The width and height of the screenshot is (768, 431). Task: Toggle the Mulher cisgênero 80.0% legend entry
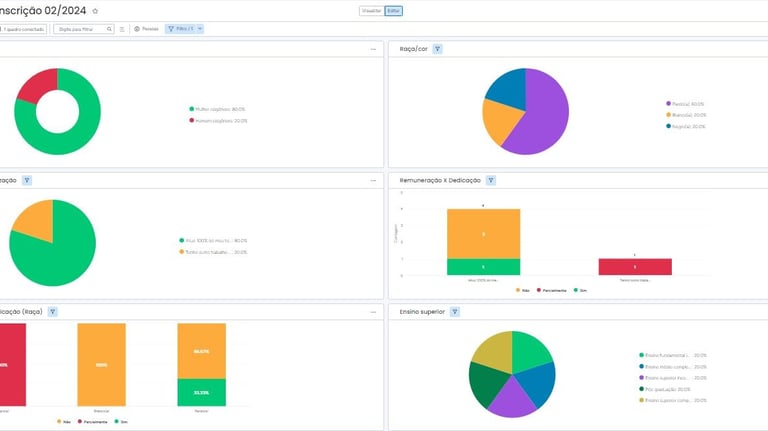pos(217,109)
